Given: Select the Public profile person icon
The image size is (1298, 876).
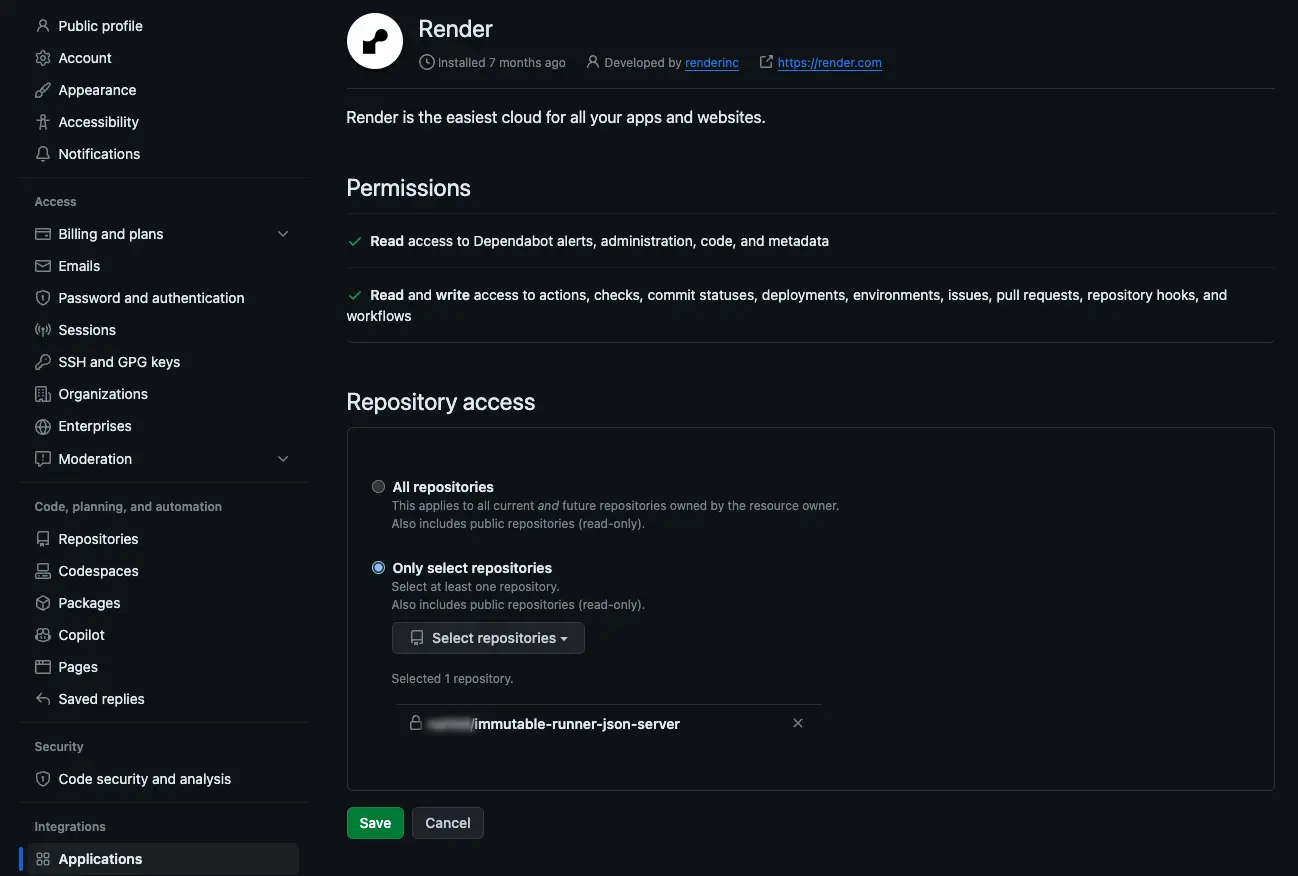Looking at the screenshot, I should (40, 25).
